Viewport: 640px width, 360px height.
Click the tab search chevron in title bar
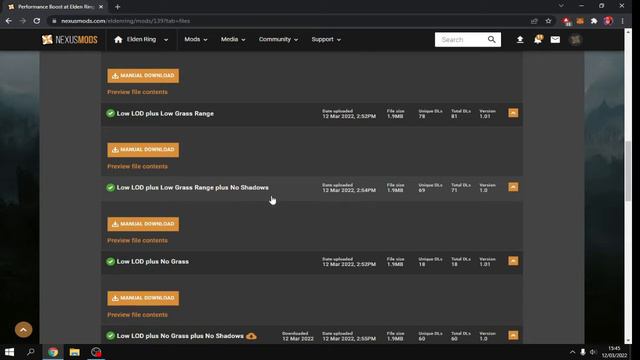(x=561, y=6)
